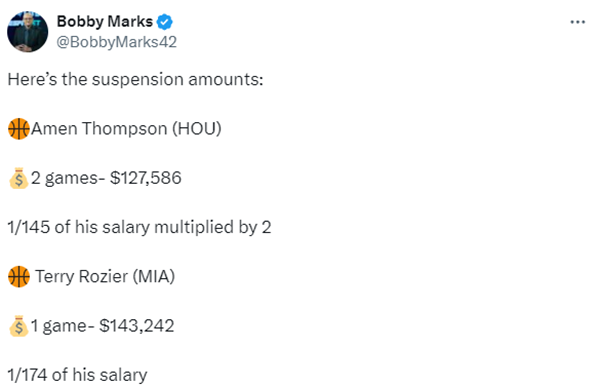The width and height of the screenshot is (600, 387).
Task: Click the $127,586 amount
Action: pyautogui.click(x=145, y=178)
